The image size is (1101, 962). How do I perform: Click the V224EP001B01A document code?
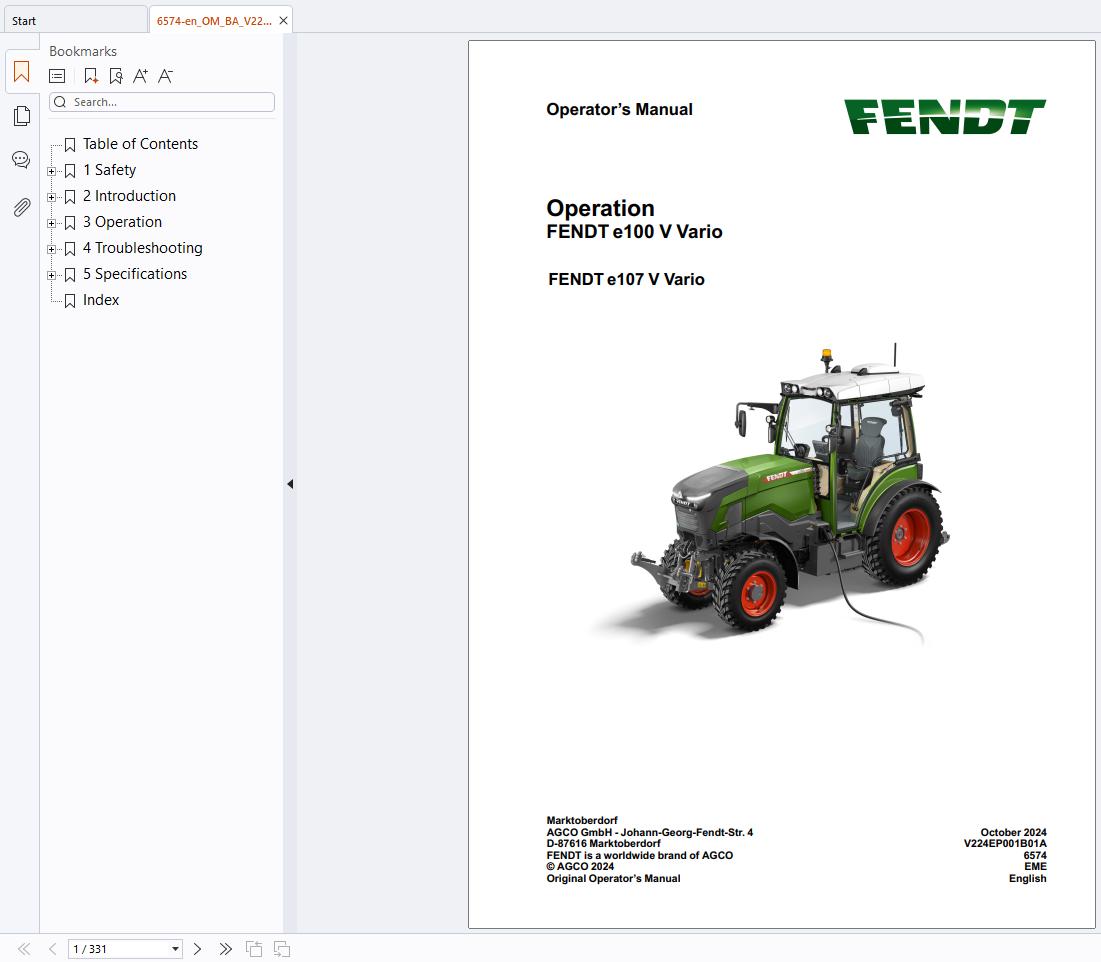pyautogui.click(x=1005, y=843)
